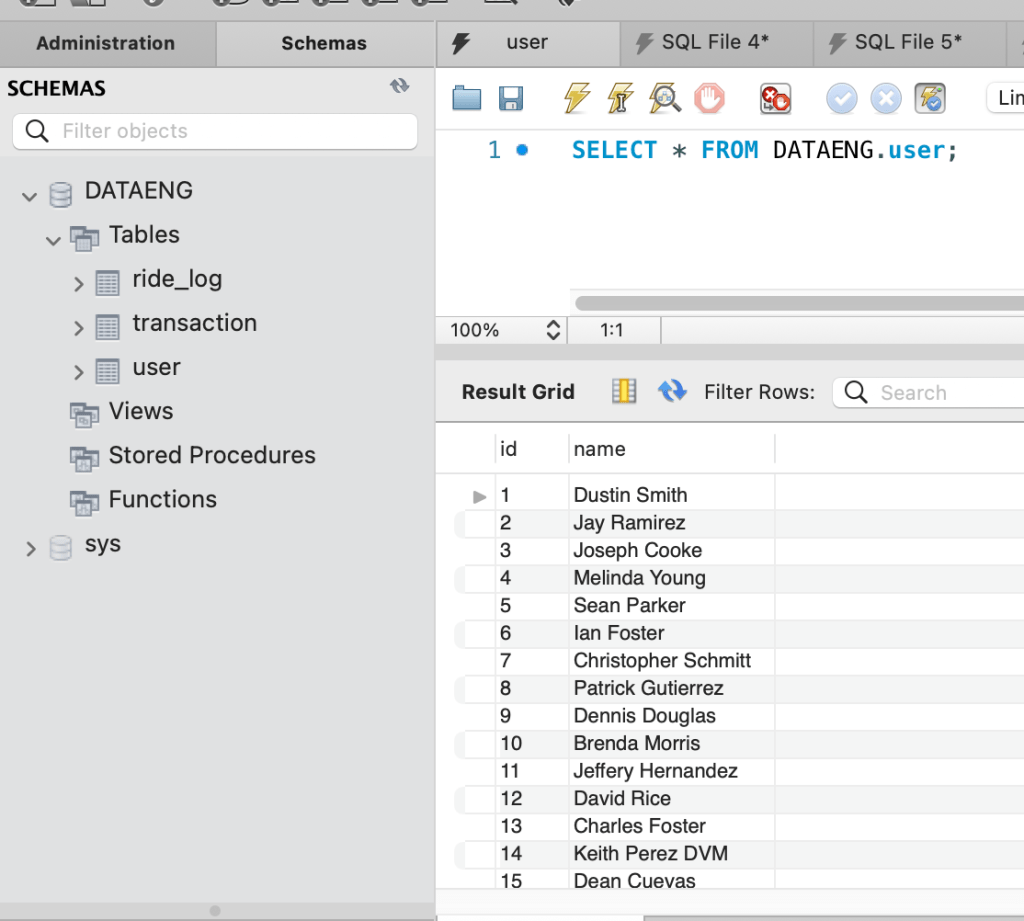1024x921 pixels.
Task: Stop query execution with the hand icon
Action: [x=710, y=98]
